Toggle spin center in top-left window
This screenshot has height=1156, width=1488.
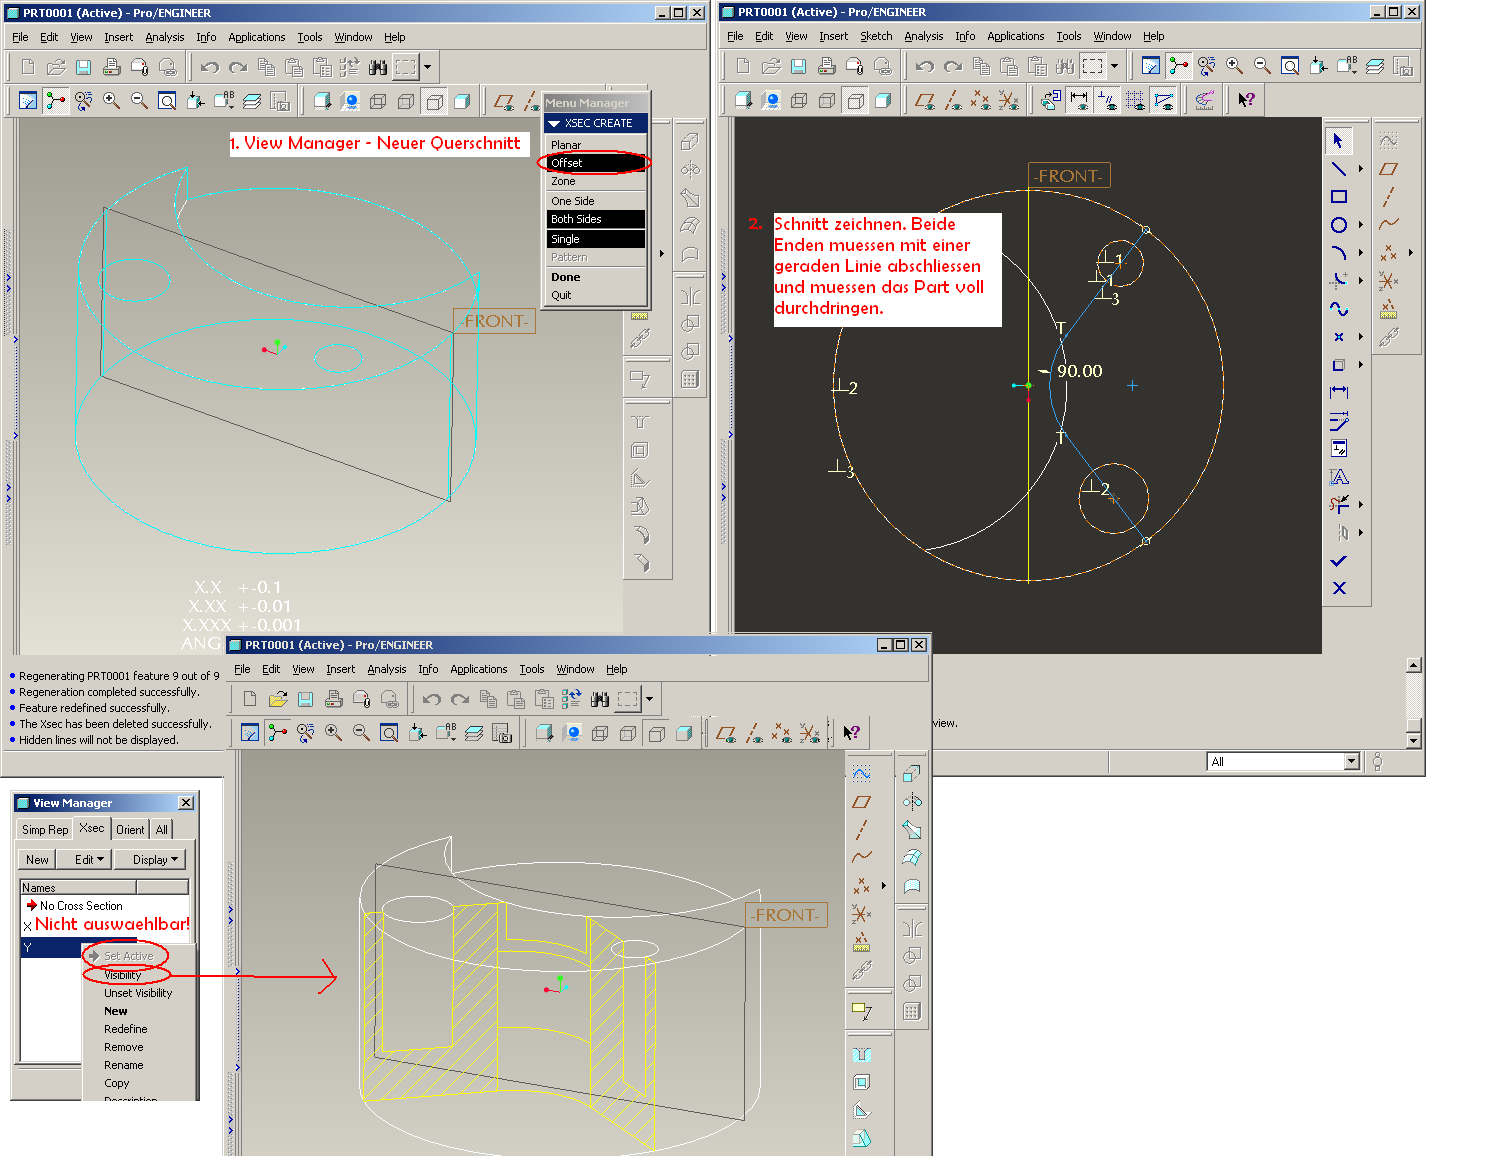click(x=55, y=101)
